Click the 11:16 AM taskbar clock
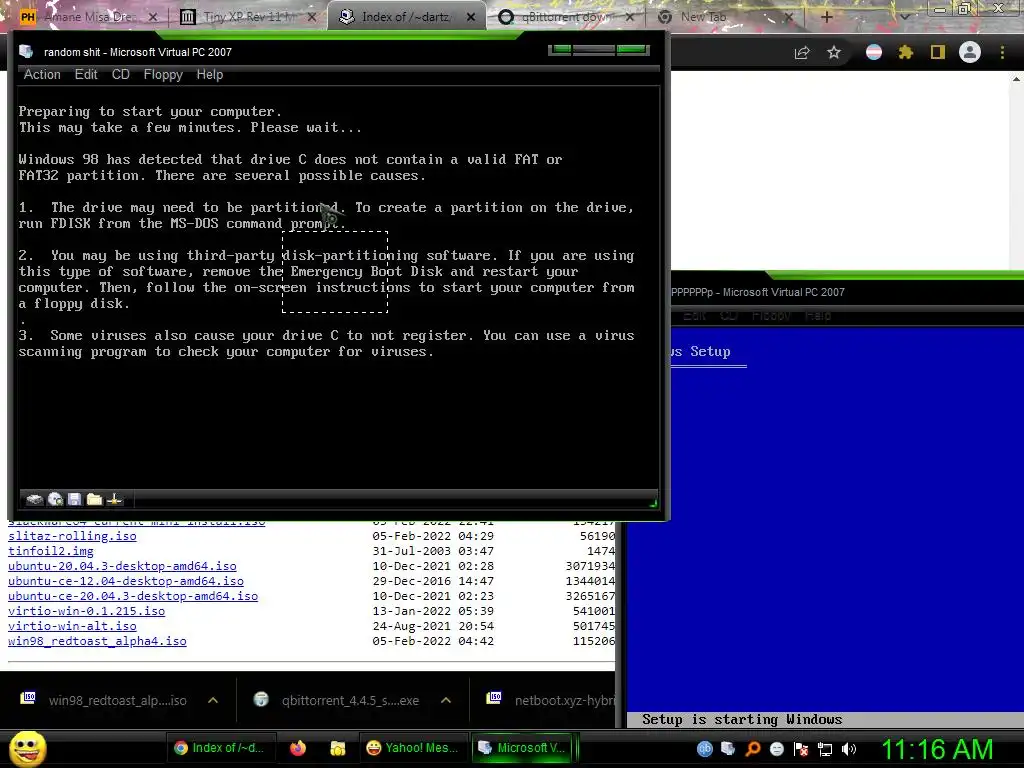Screen dimensions: 1024x768 [x=937, y=749]
